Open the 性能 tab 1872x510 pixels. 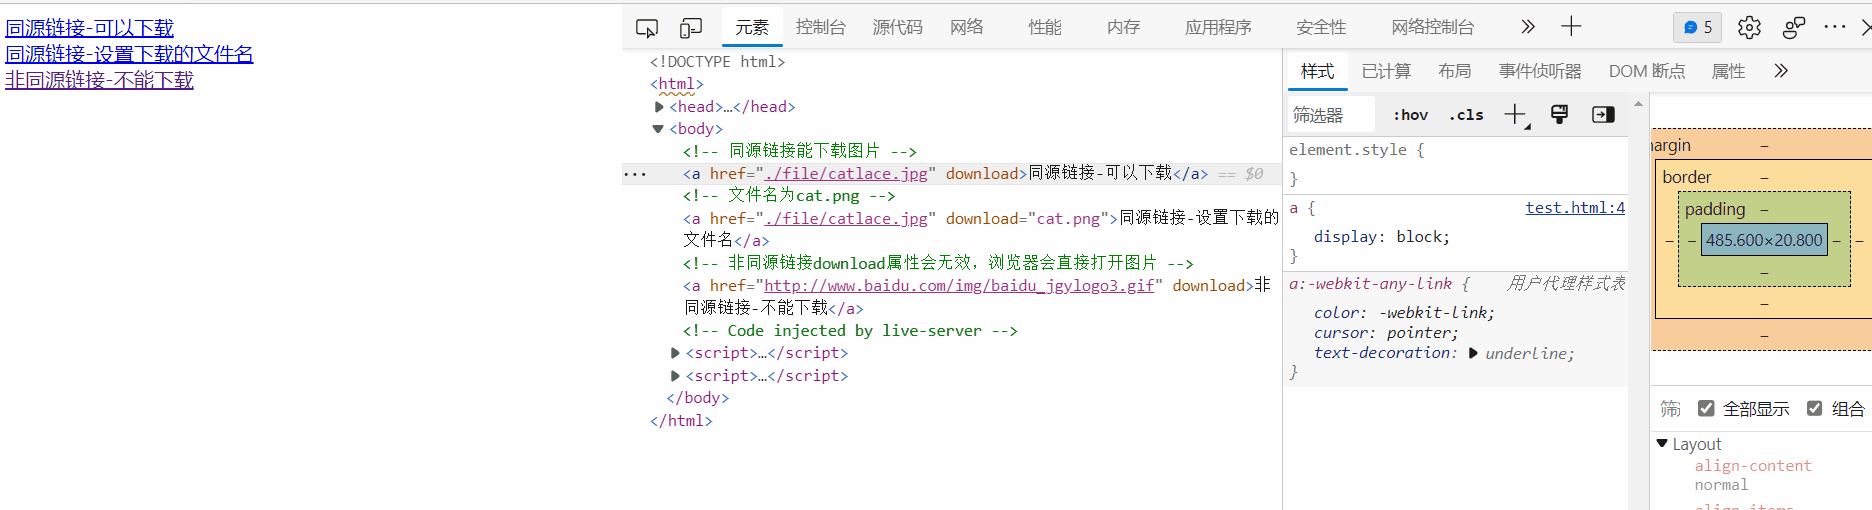tap(1045, 27)
